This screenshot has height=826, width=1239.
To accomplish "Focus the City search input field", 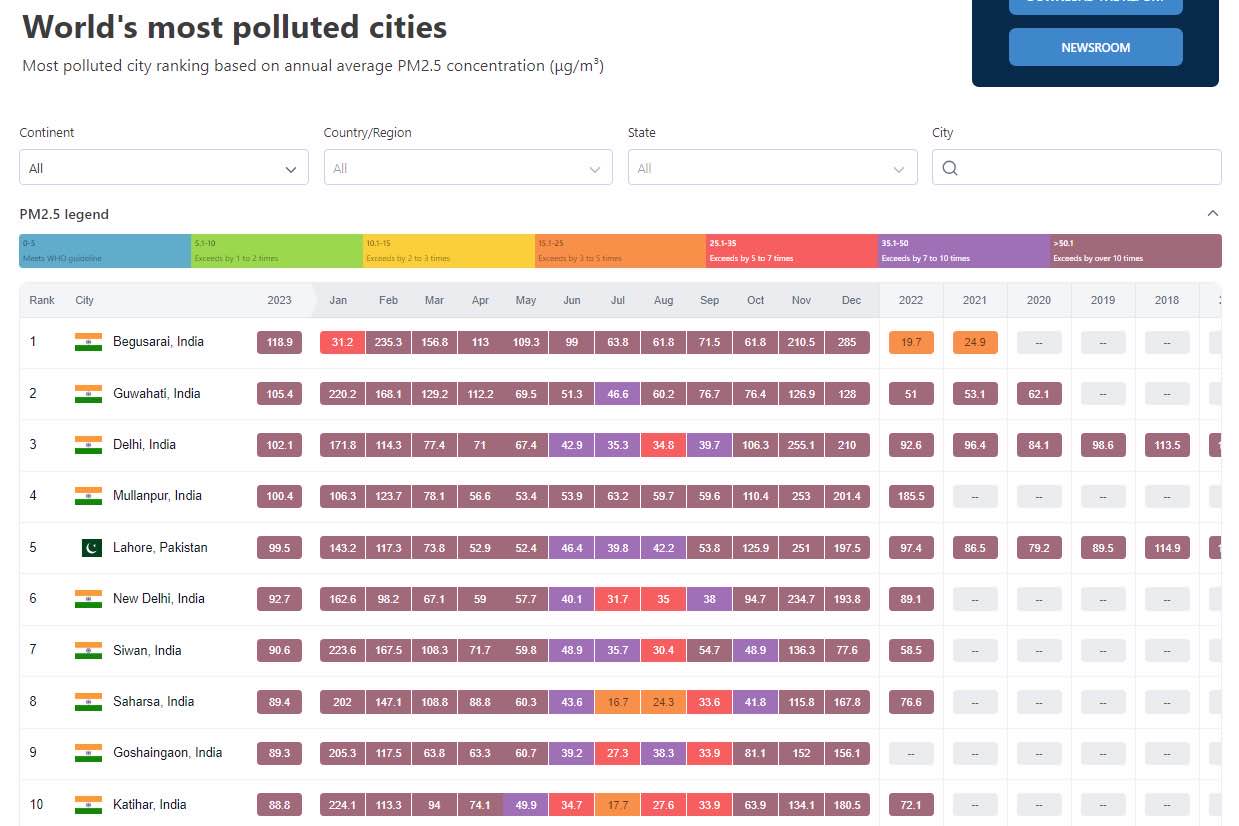I will pyautogui.click(x=1077, y=168).
